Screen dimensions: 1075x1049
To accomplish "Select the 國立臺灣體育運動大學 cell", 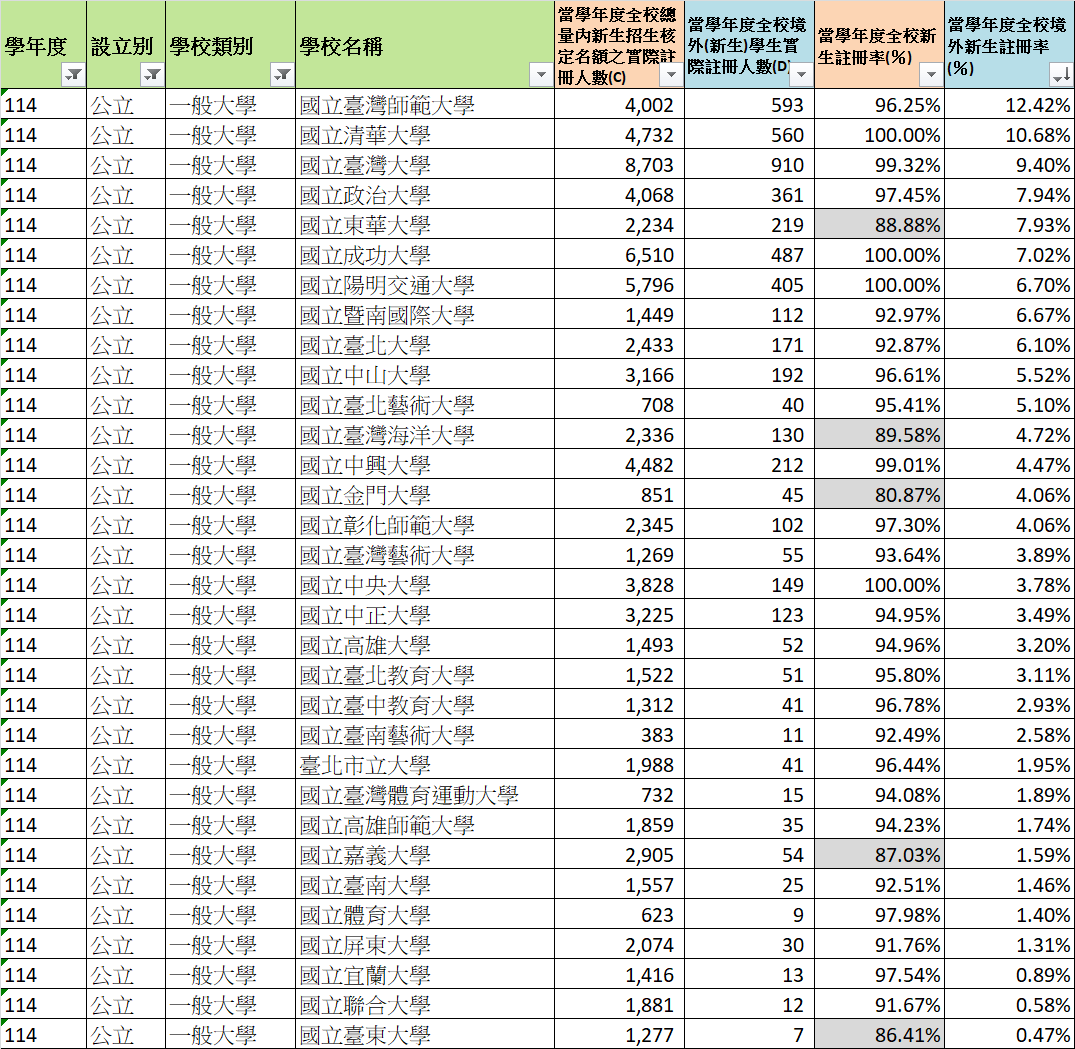I will (x=425, y=795).
